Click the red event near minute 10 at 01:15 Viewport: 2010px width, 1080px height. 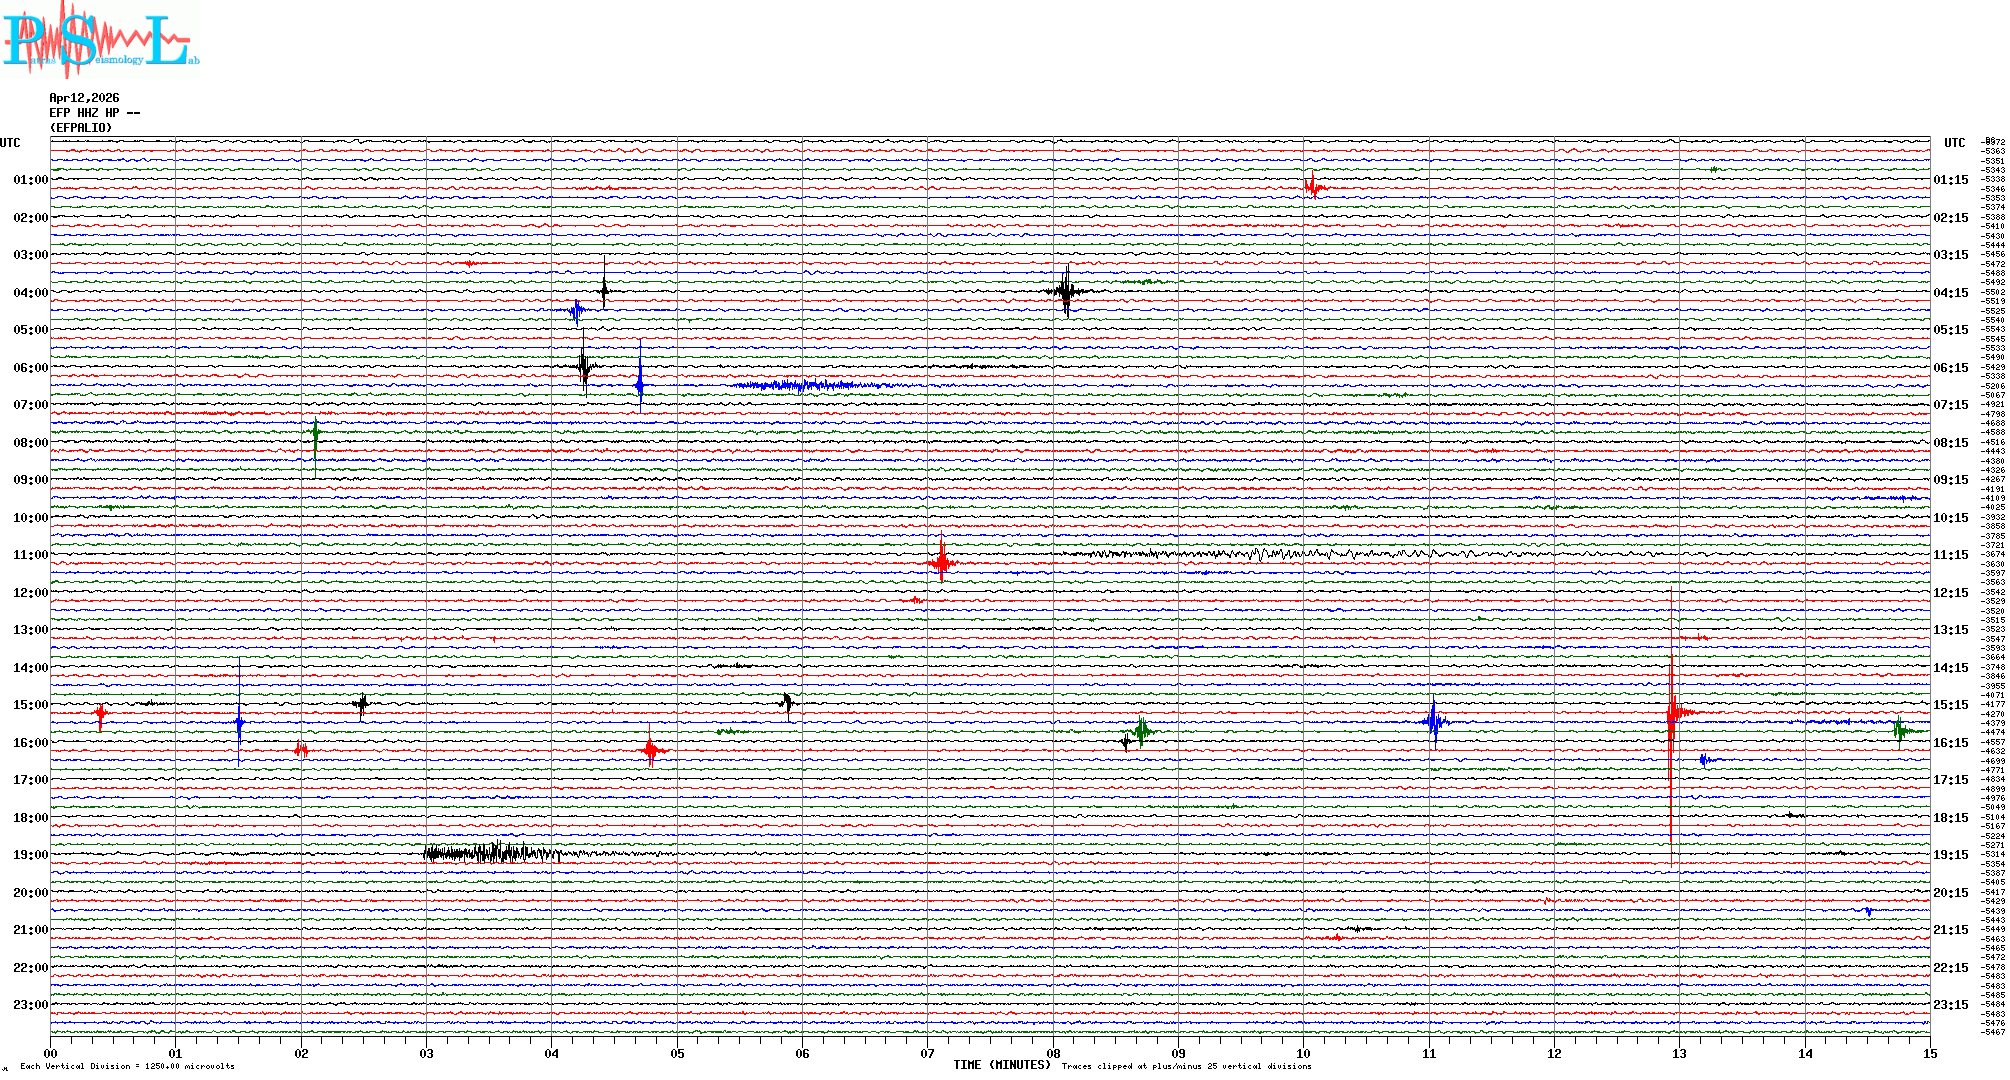click(1312, 186)
